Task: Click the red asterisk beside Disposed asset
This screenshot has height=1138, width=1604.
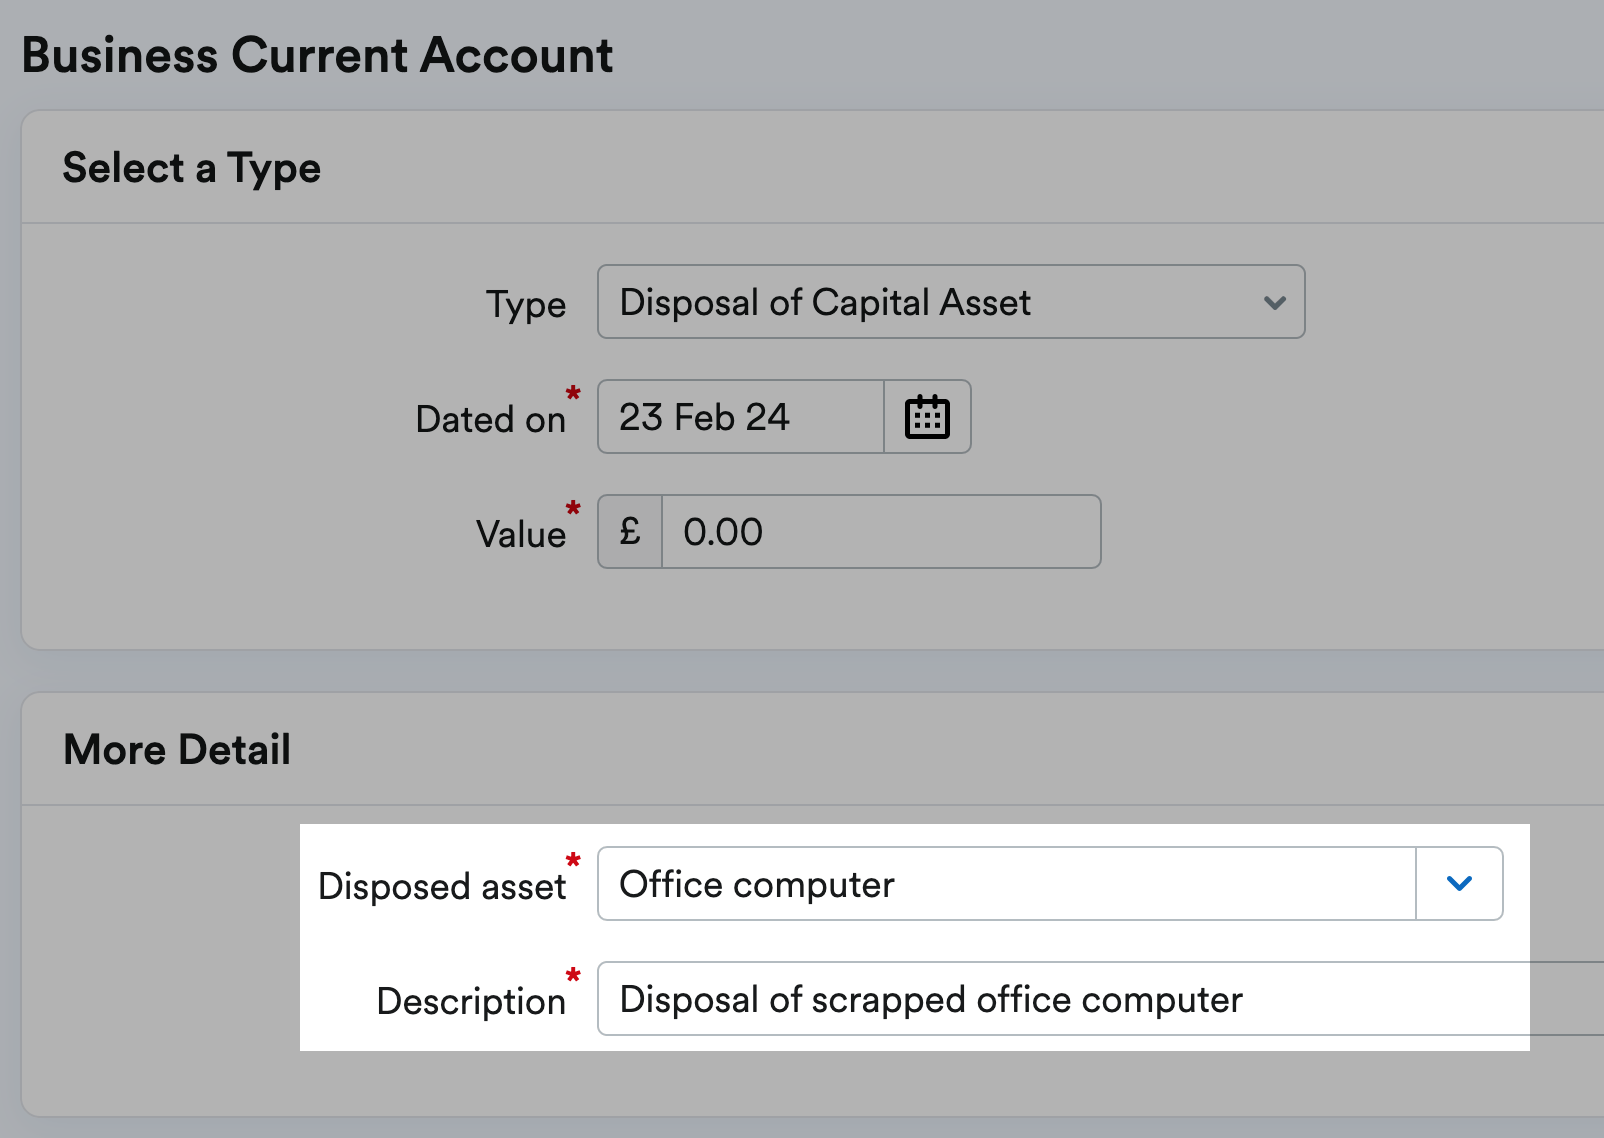Action: (x=573, y=860)
